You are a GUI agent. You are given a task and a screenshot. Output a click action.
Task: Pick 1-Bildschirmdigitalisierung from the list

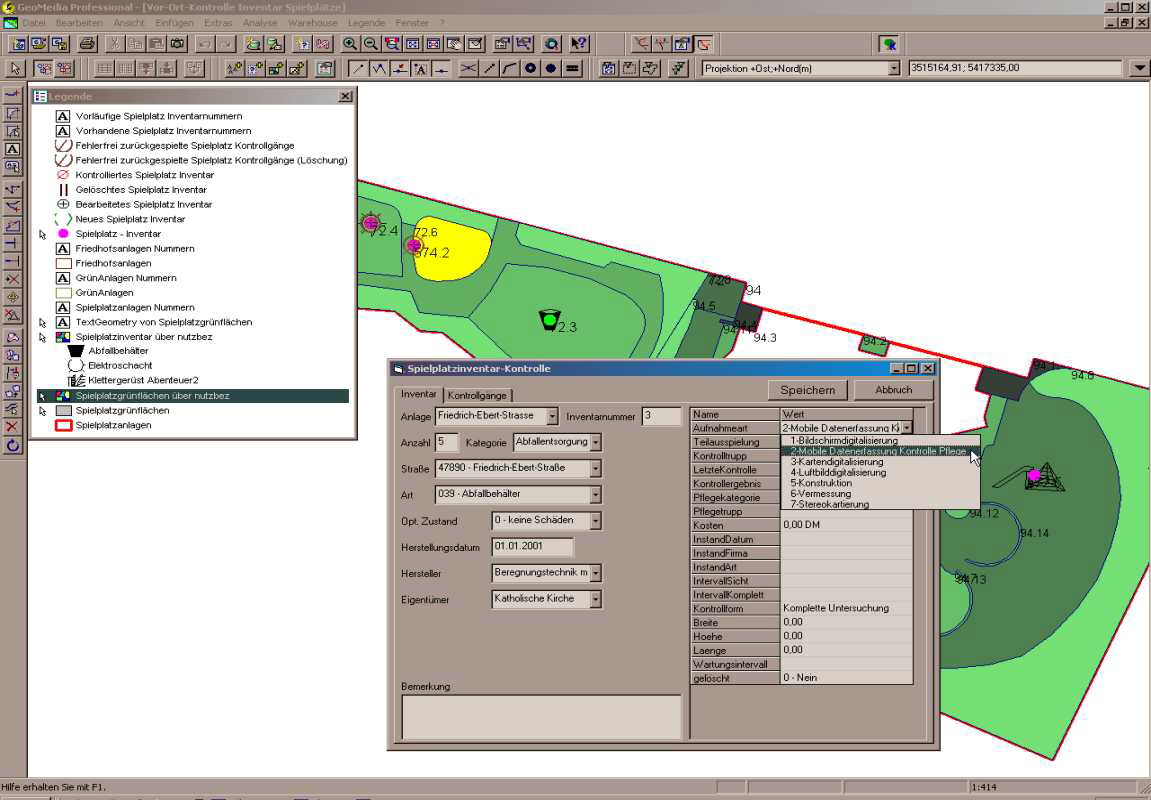point(844,440)
